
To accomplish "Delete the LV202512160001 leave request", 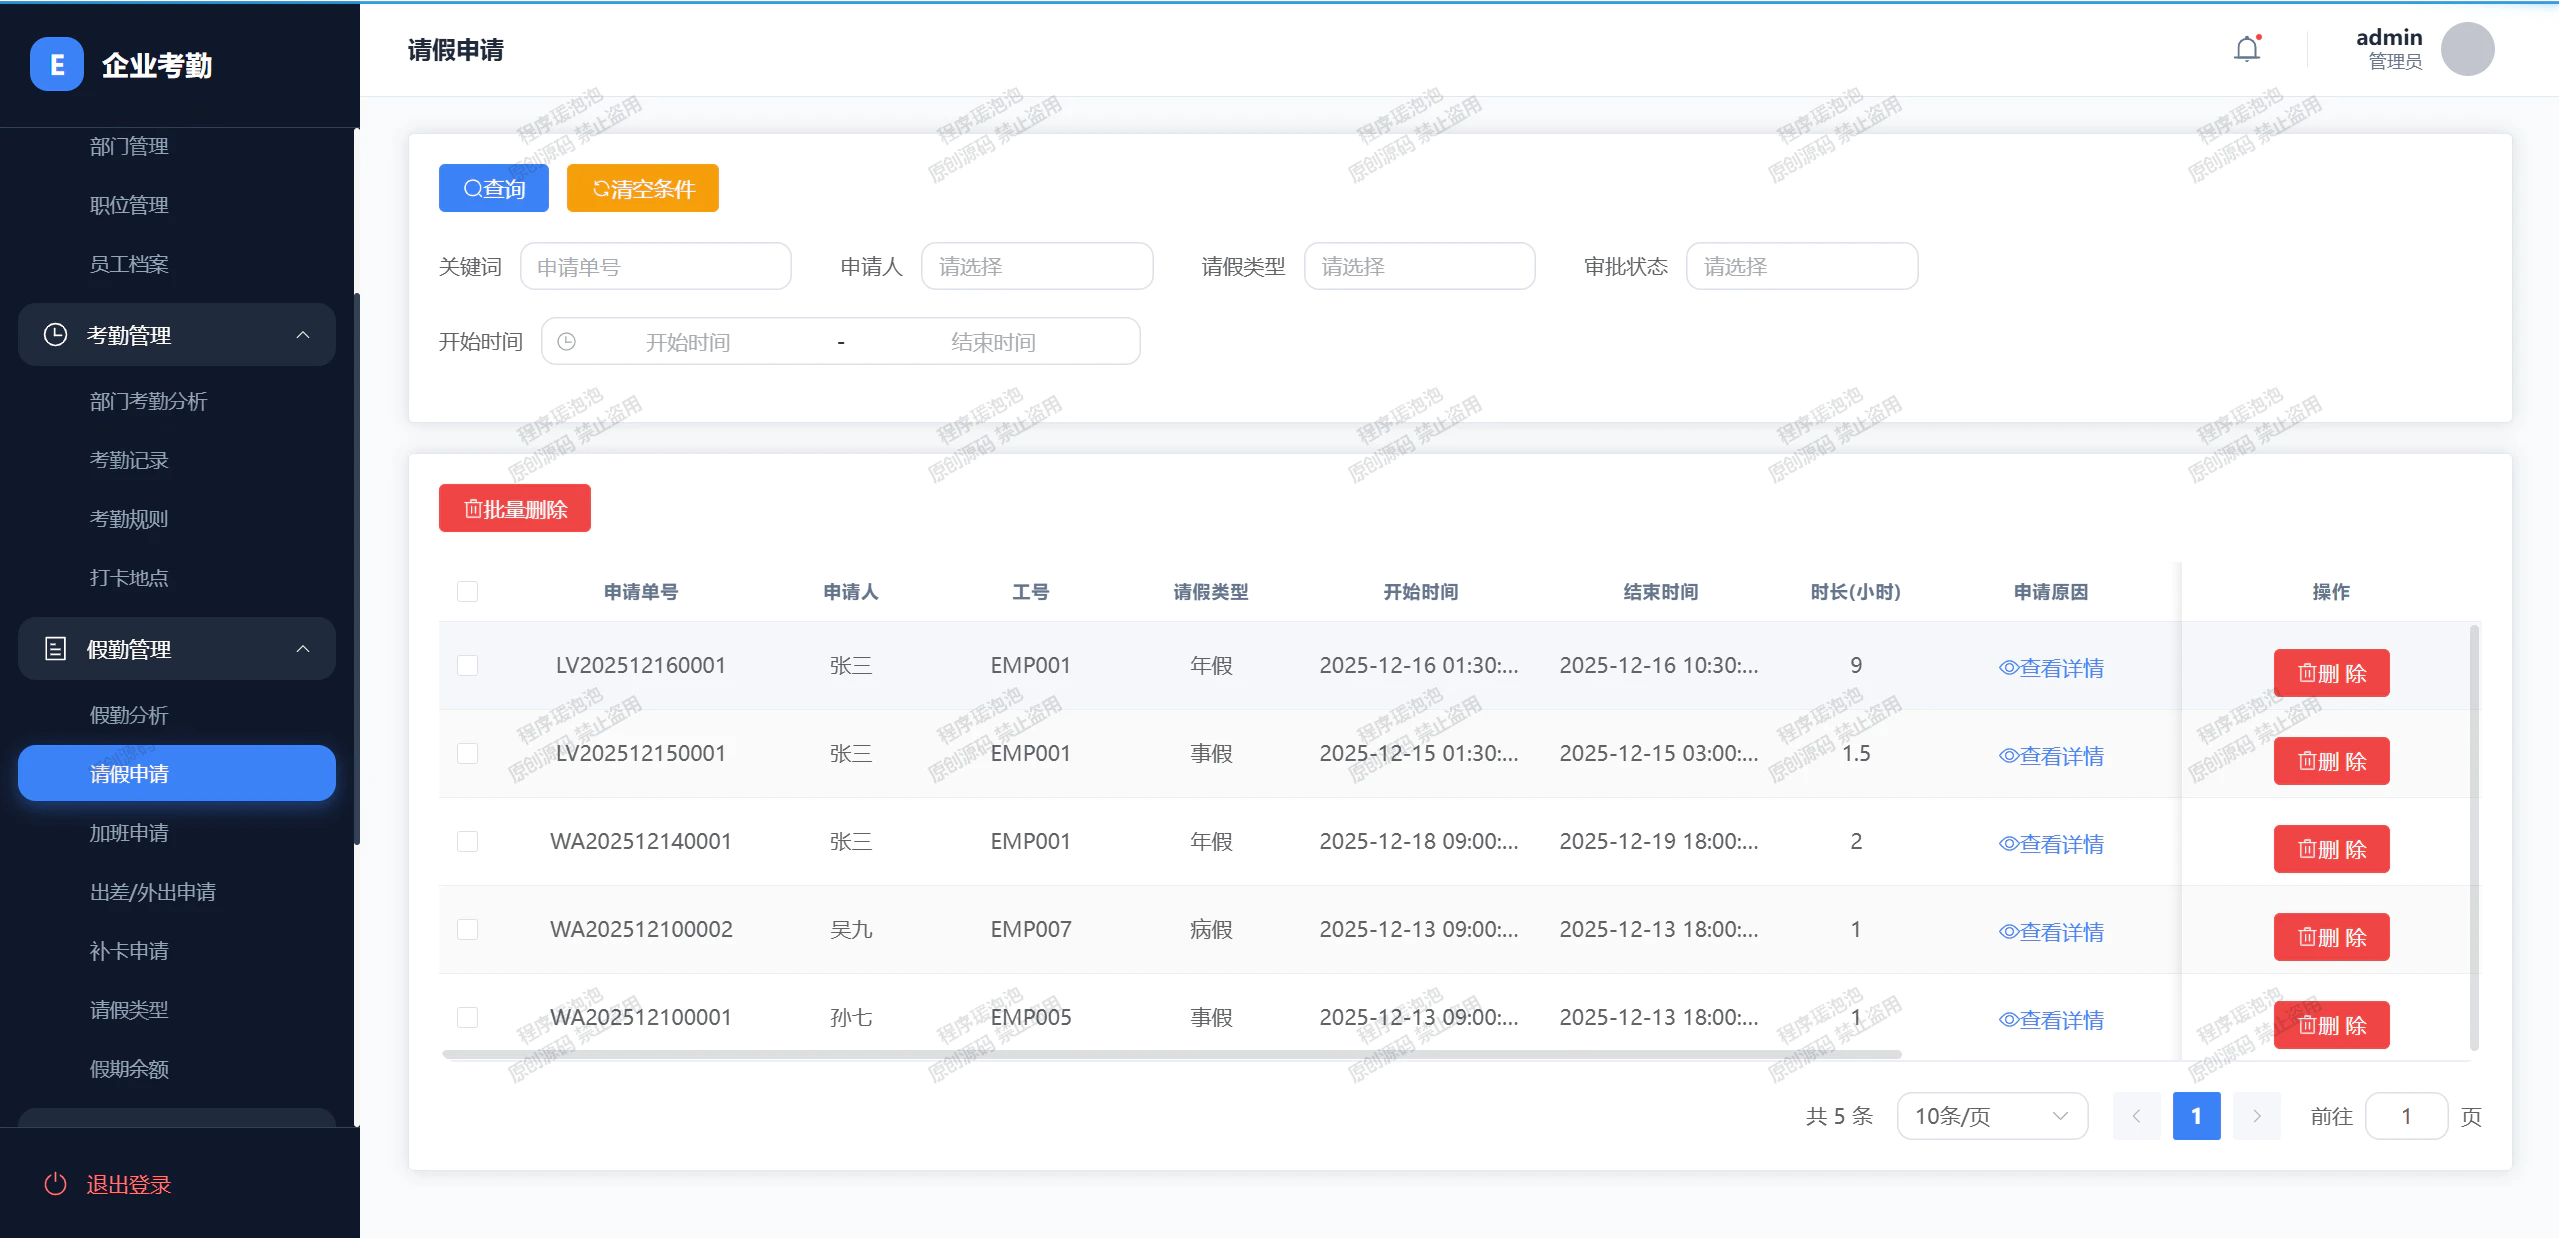I will pyautogui.click(x=2331, y=673).
